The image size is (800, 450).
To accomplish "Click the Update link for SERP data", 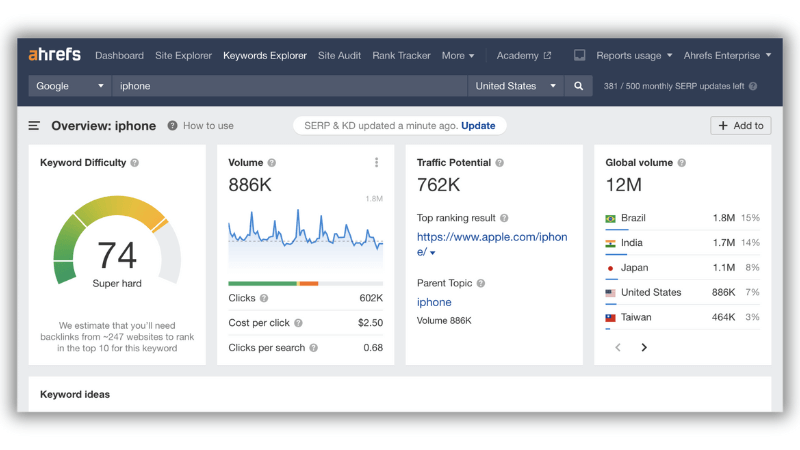I will 478,126.
